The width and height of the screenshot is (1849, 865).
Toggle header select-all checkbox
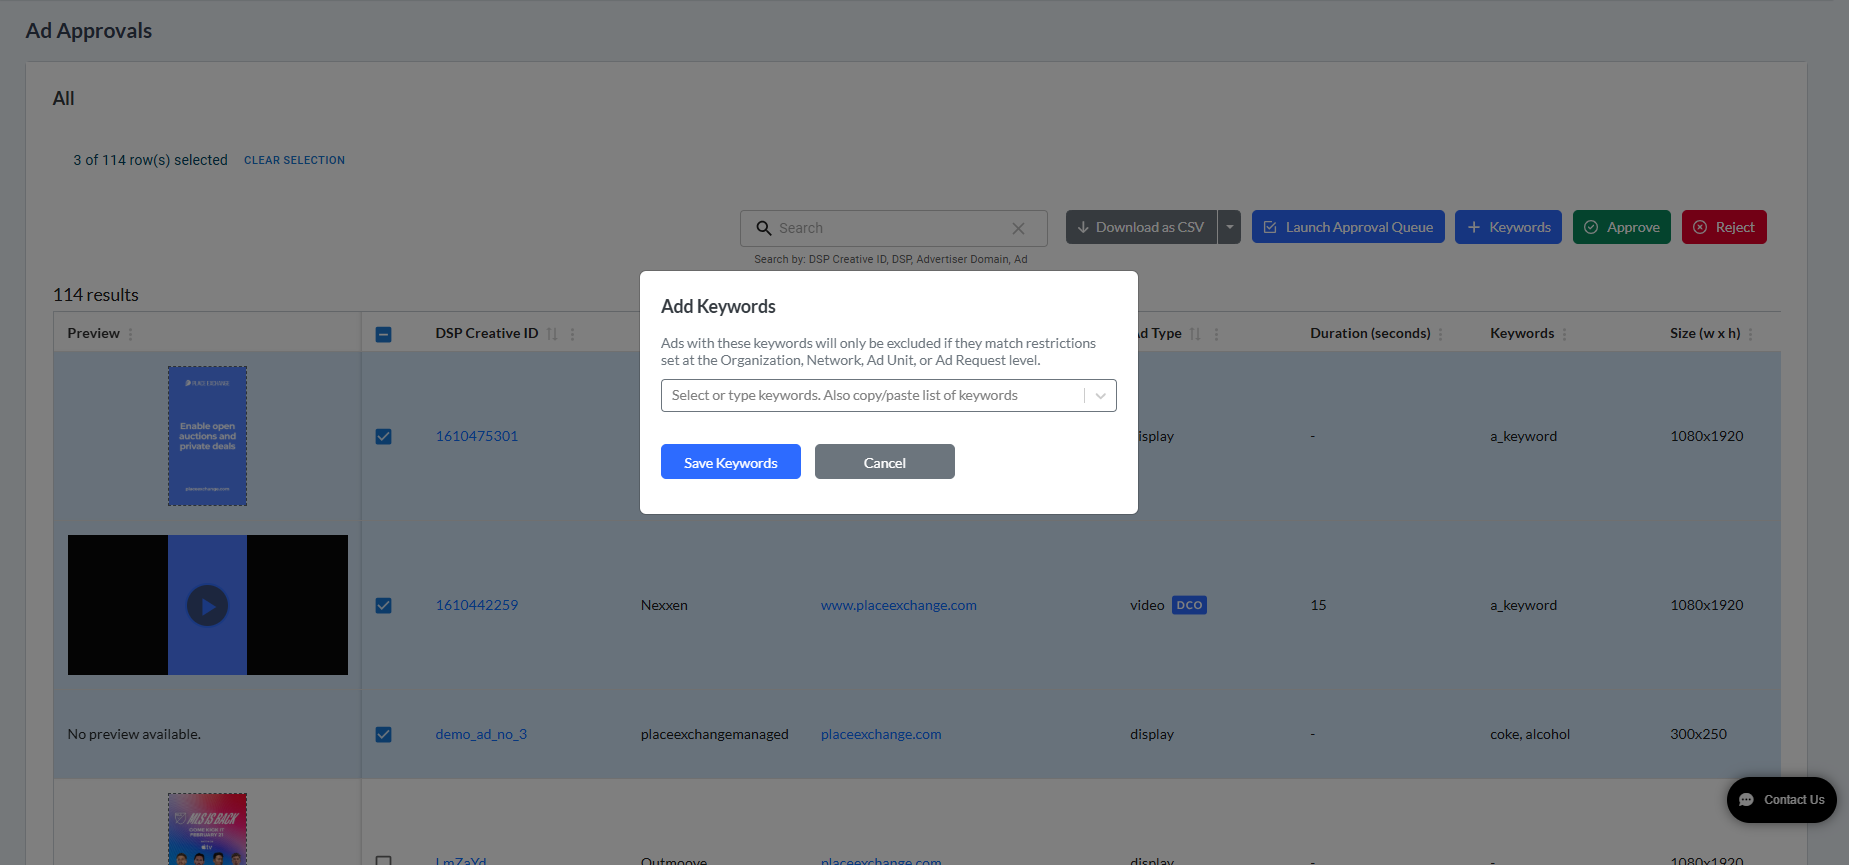(383, 334)
